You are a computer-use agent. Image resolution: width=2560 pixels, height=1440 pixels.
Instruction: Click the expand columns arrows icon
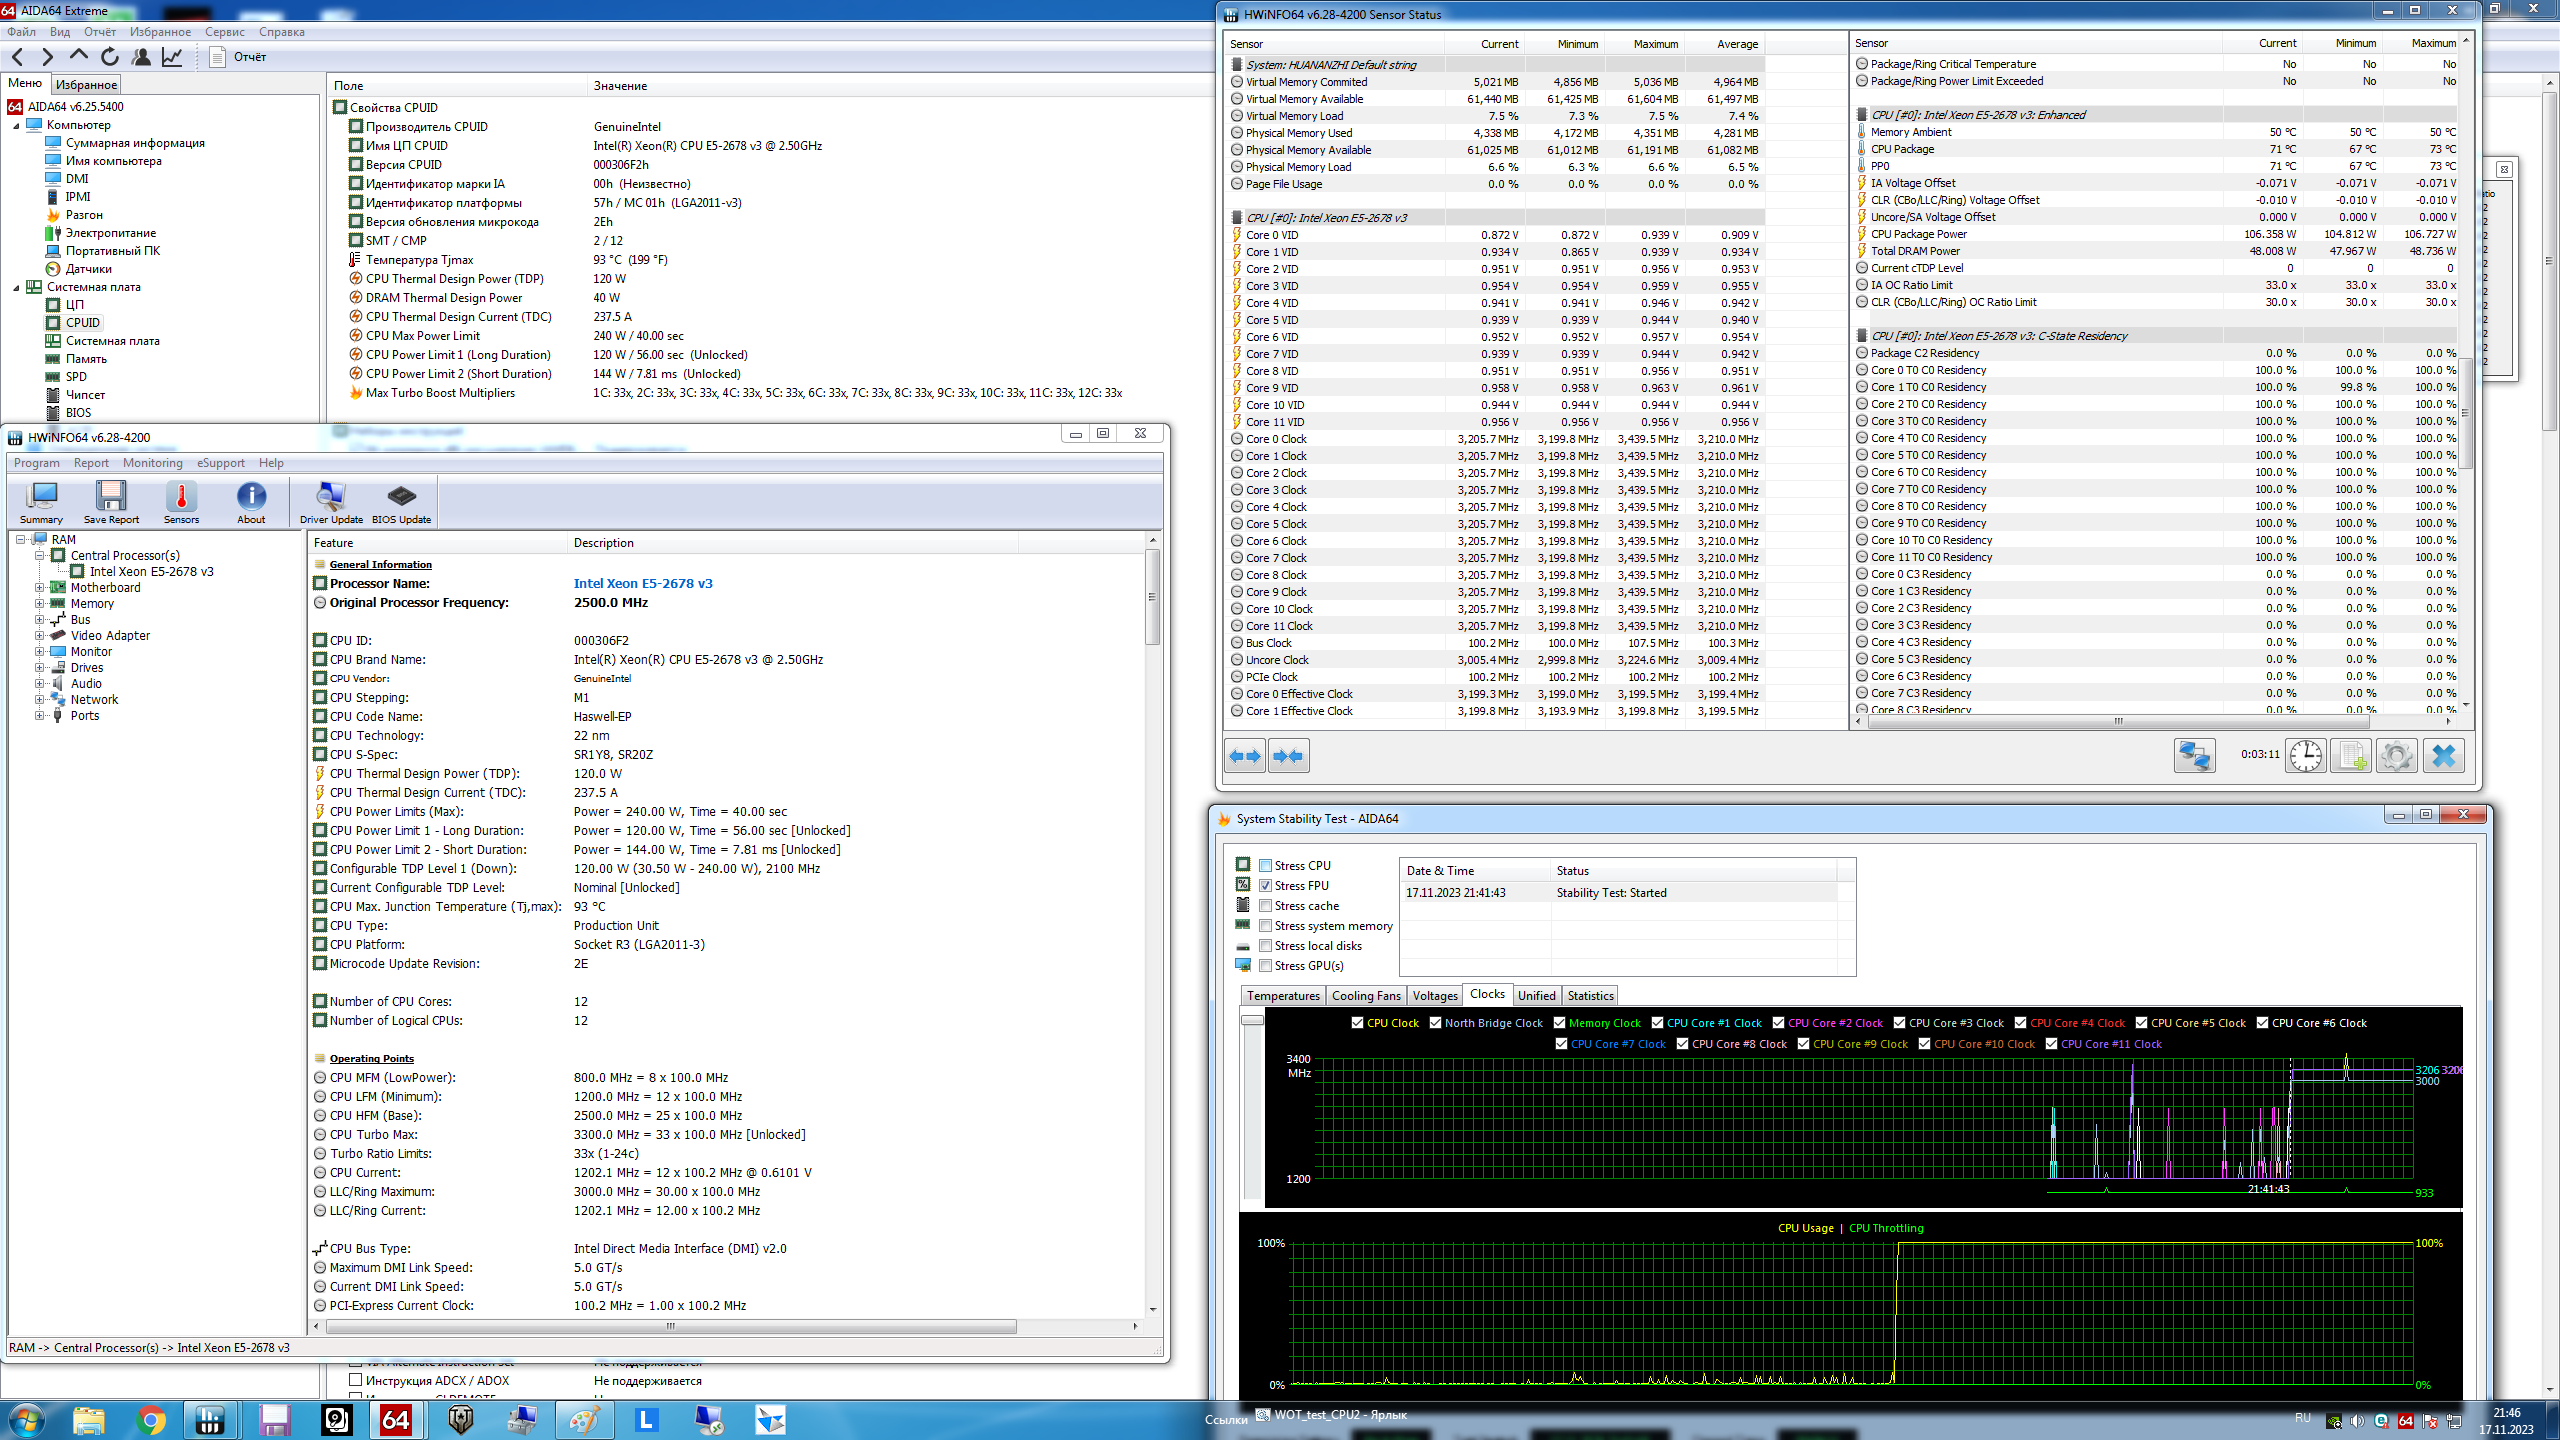click(x=1245, y=756)
